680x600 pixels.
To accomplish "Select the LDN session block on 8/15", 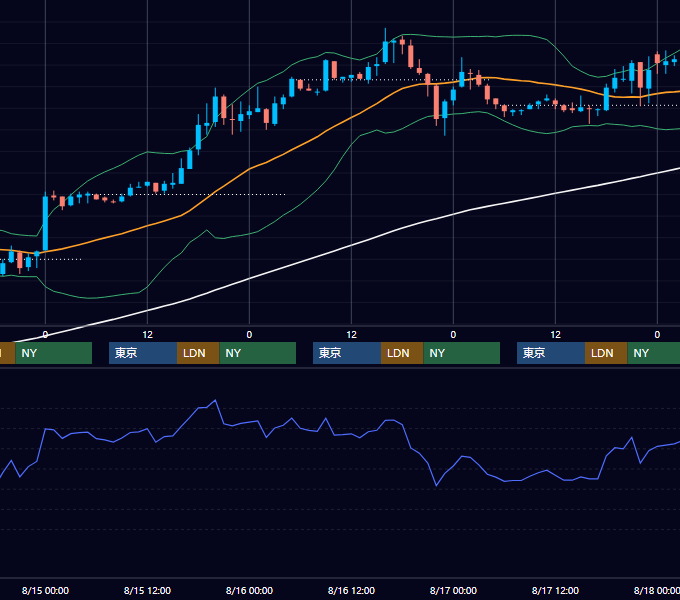I will [198, 353].
